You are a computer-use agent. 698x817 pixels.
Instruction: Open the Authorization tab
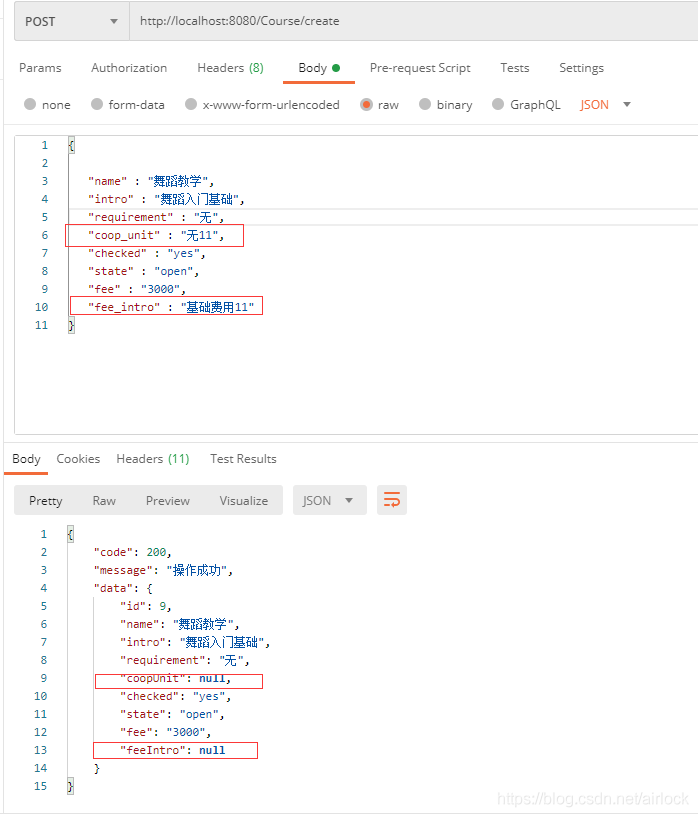click(x=129, y=68)
